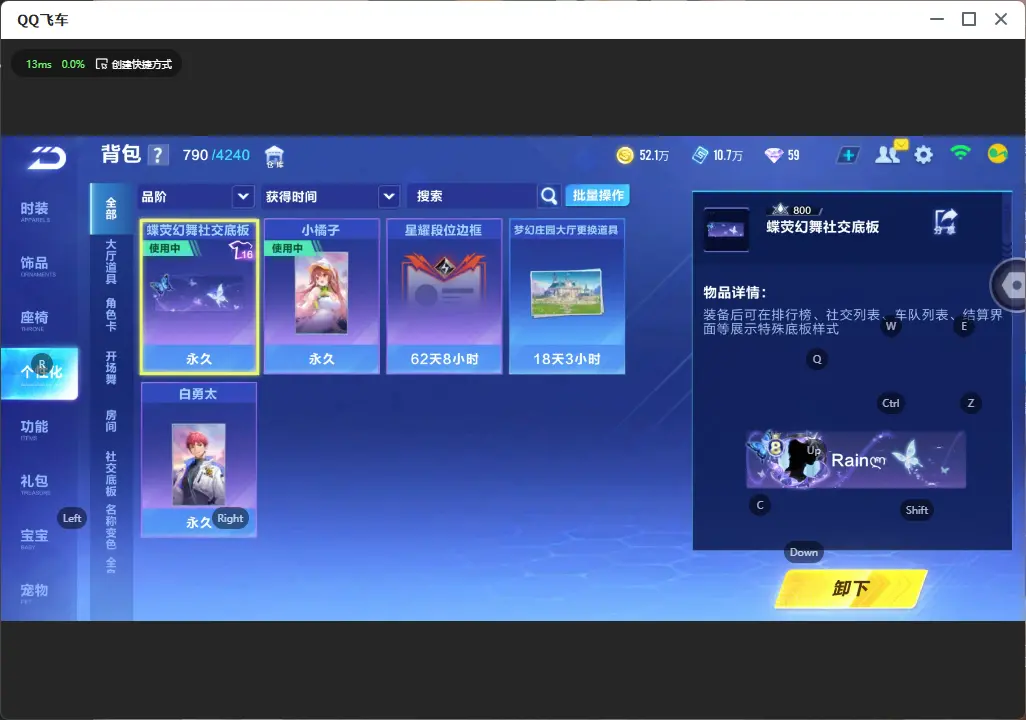Select the 白勇太 character card

(x=199, y=460)
